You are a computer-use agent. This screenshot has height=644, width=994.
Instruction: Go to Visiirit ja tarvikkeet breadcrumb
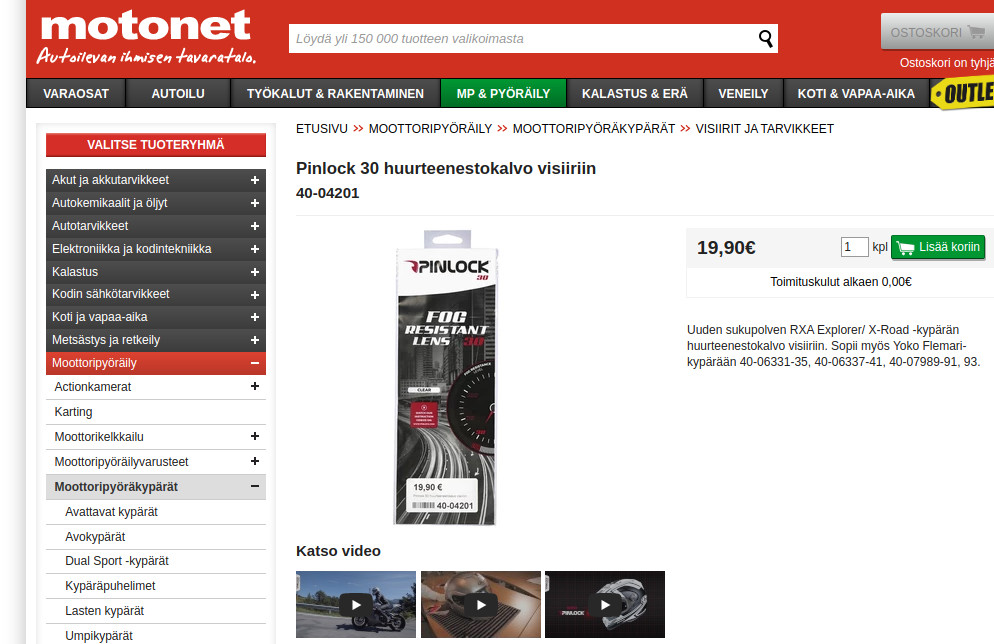coord(765,129)
